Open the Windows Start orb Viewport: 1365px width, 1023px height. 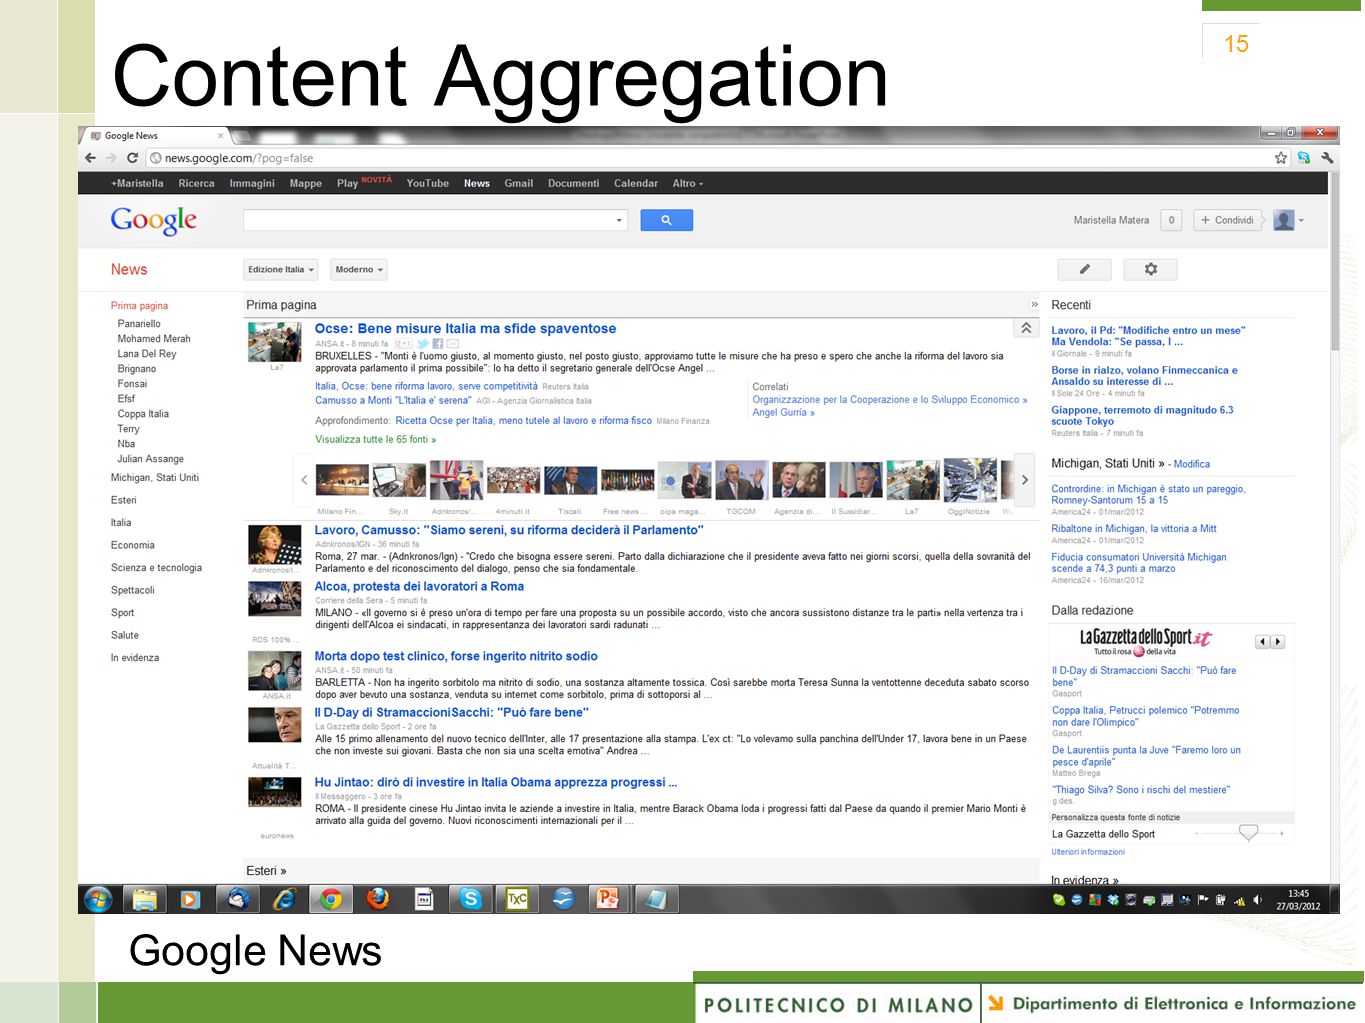pyautogui.click(x=98, y=899)
